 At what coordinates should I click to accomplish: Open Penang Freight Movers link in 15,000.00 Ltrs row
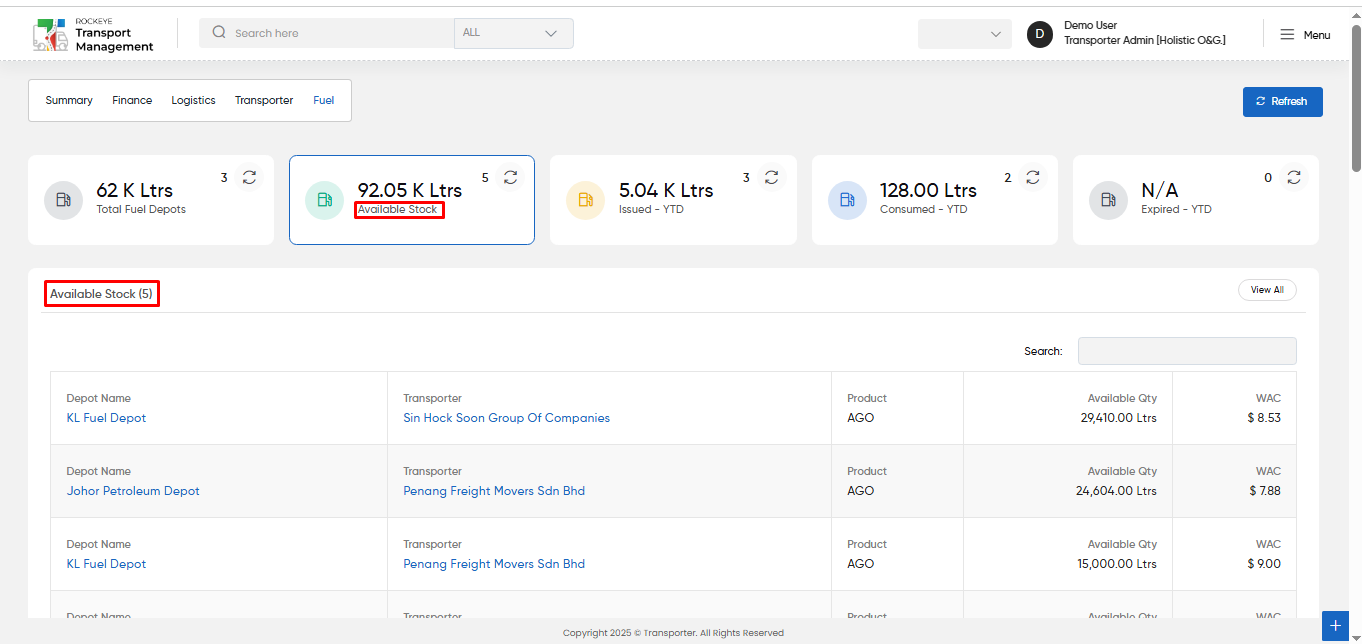[x=494, y=564]
